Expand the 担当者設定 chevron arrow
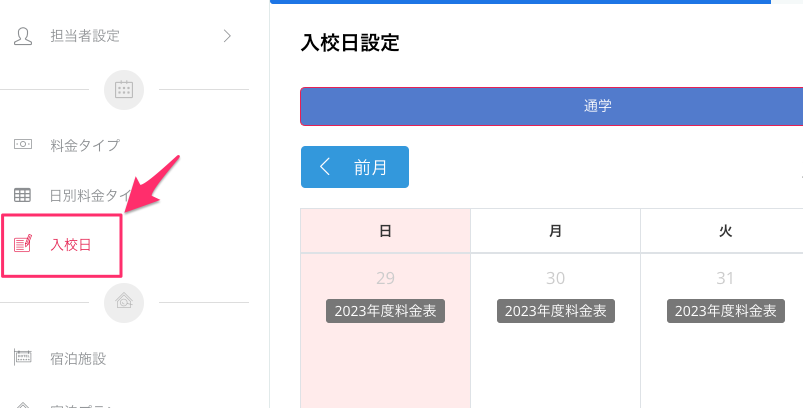The image size is (803, 408). pos(227,36)
